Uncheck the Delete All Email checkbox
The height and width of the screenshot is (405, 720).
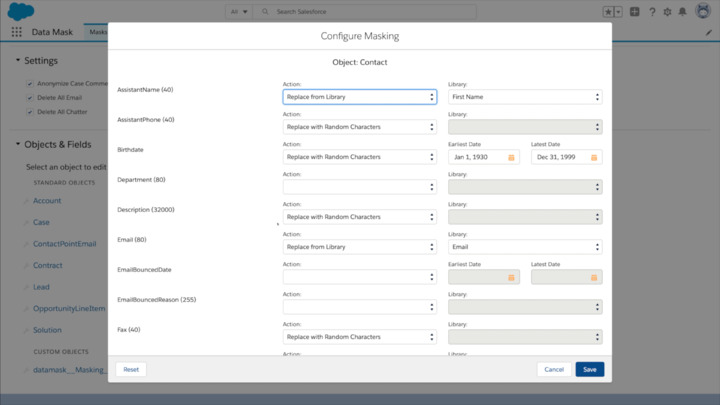click(30, 97)
